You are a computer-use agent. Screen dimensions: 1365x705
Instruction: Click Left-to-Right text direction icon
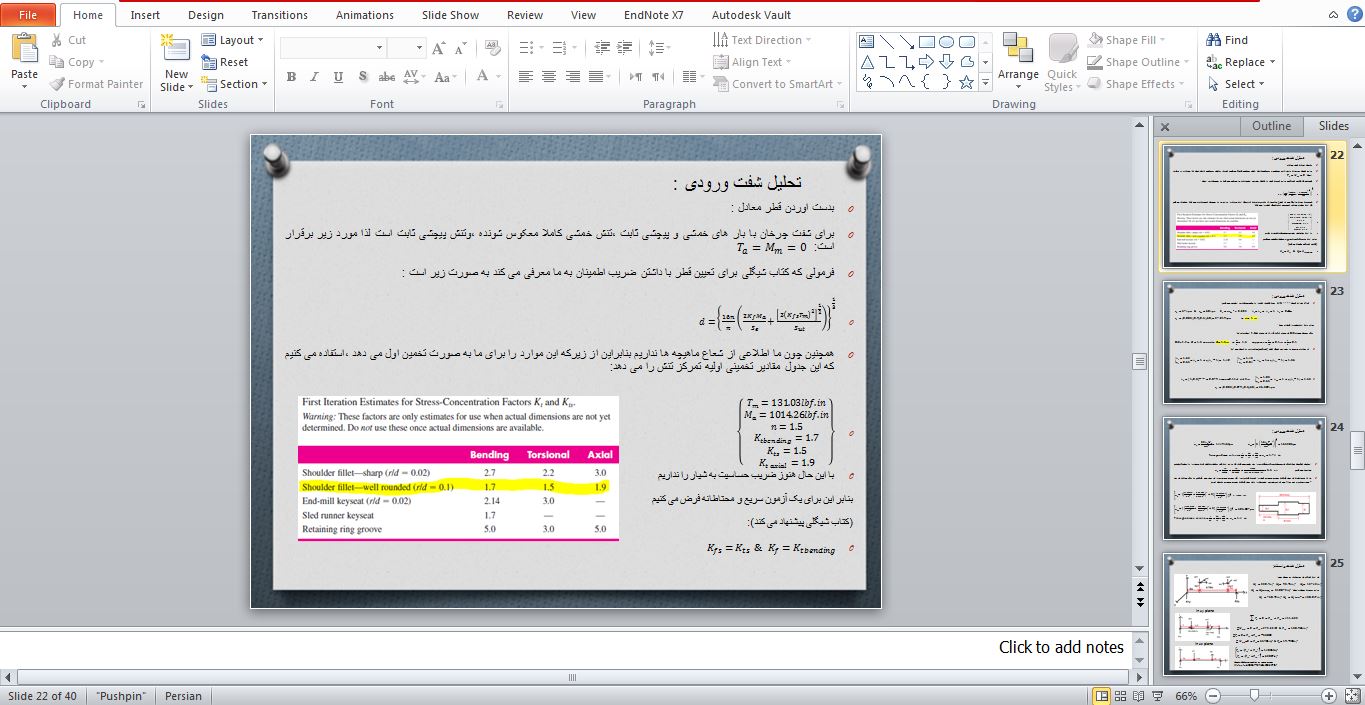[x=635, y=76]
